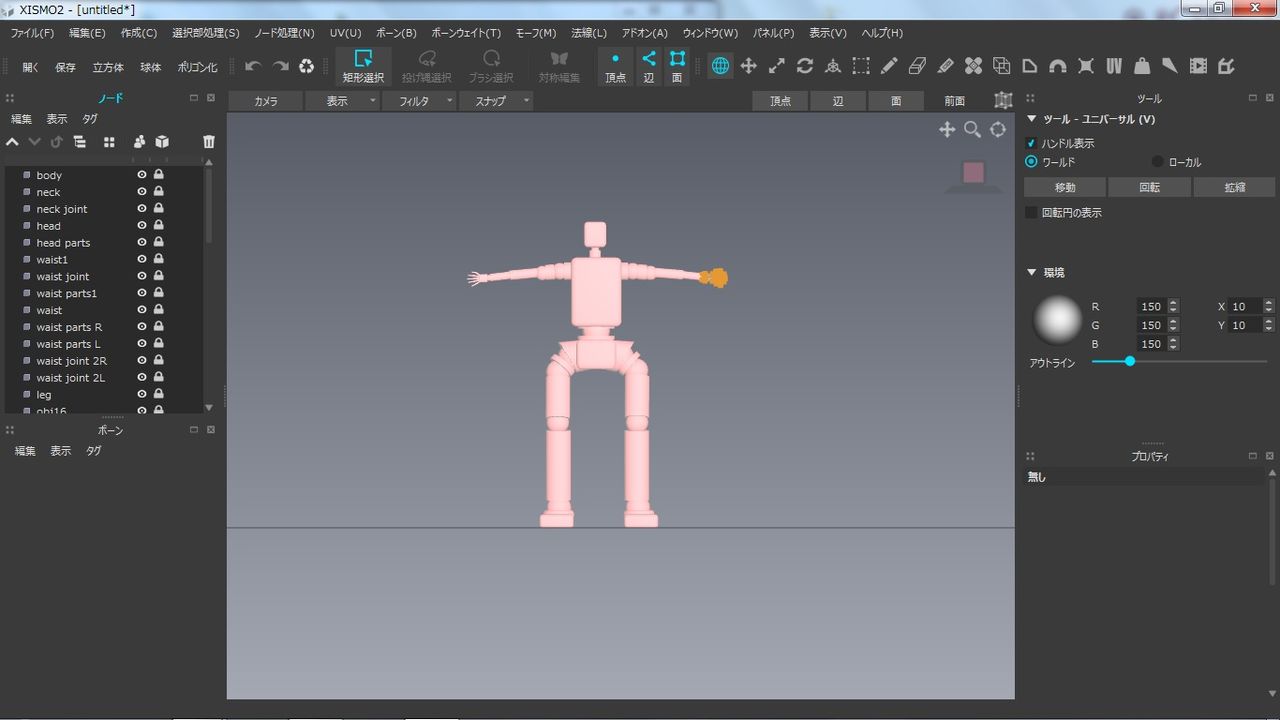This screenshot has width=1280, height=720.
Task: Click the pencil draw tool icon
Action: point(889,66)
